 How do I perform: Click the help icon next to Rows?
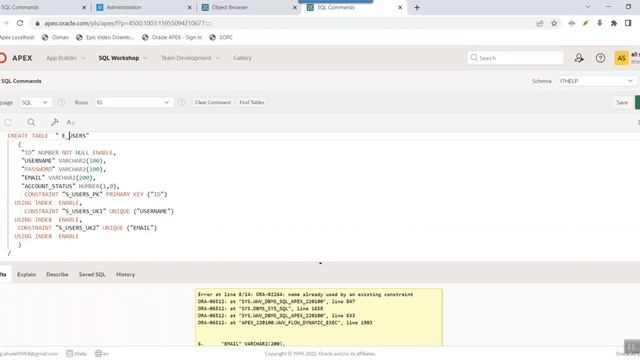[181, 102]
